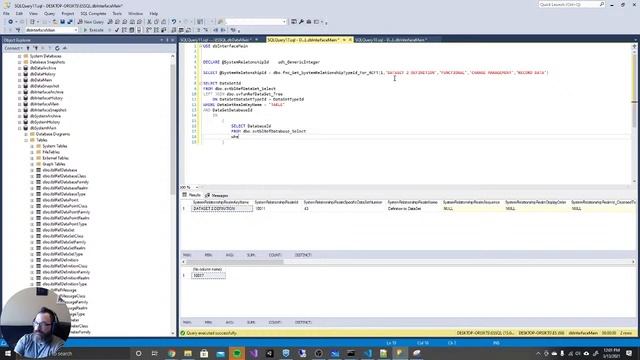Open Visual Studio from the taskbar
The height and width of the screenshot is (360, 640).
(x=253, y=353)
